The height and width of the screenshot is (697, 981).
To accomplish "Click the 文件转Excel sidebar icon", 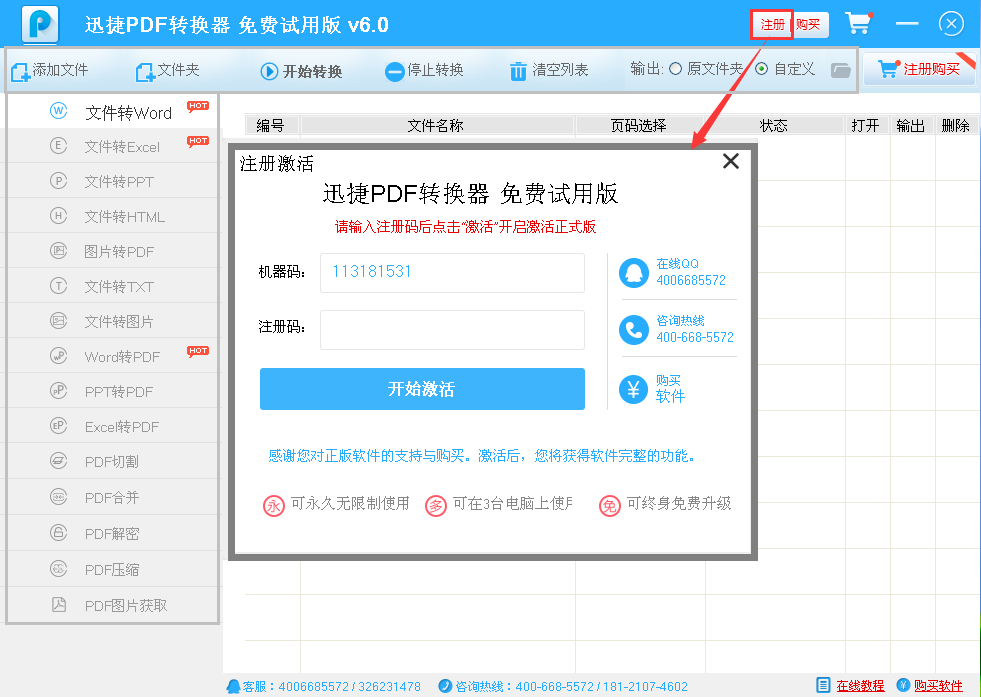I will [58, 146].
